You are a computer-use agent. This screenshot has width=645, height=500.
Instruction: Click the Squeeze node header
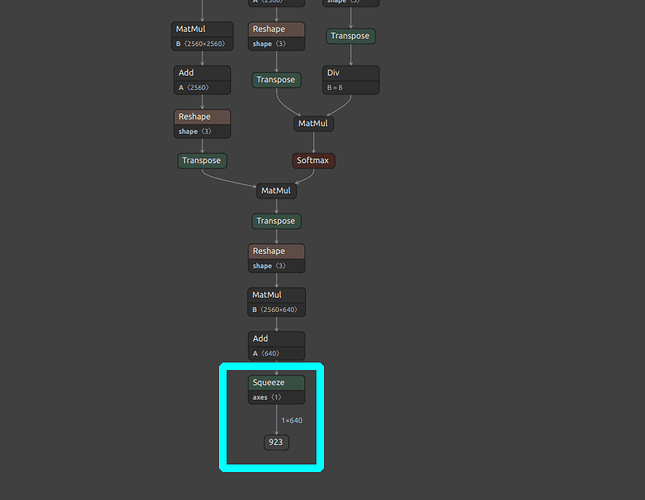[276, 382]
